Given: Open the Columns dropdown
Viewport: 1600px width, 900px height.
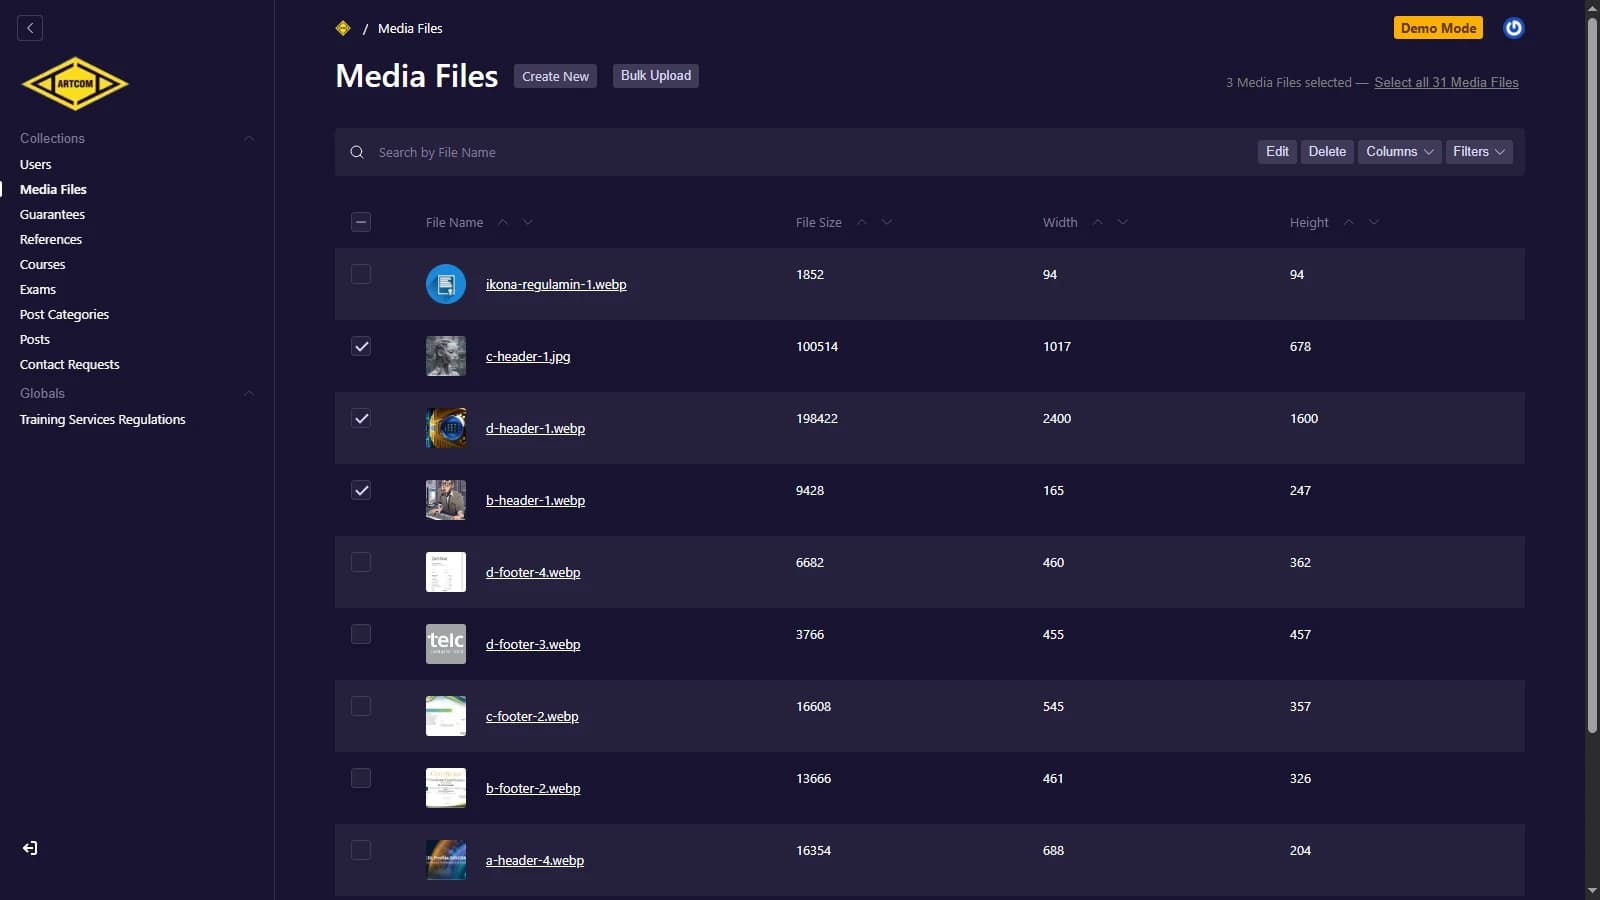Looking at the screenshot, I should pyautogui.click(x=1398, y=152).
